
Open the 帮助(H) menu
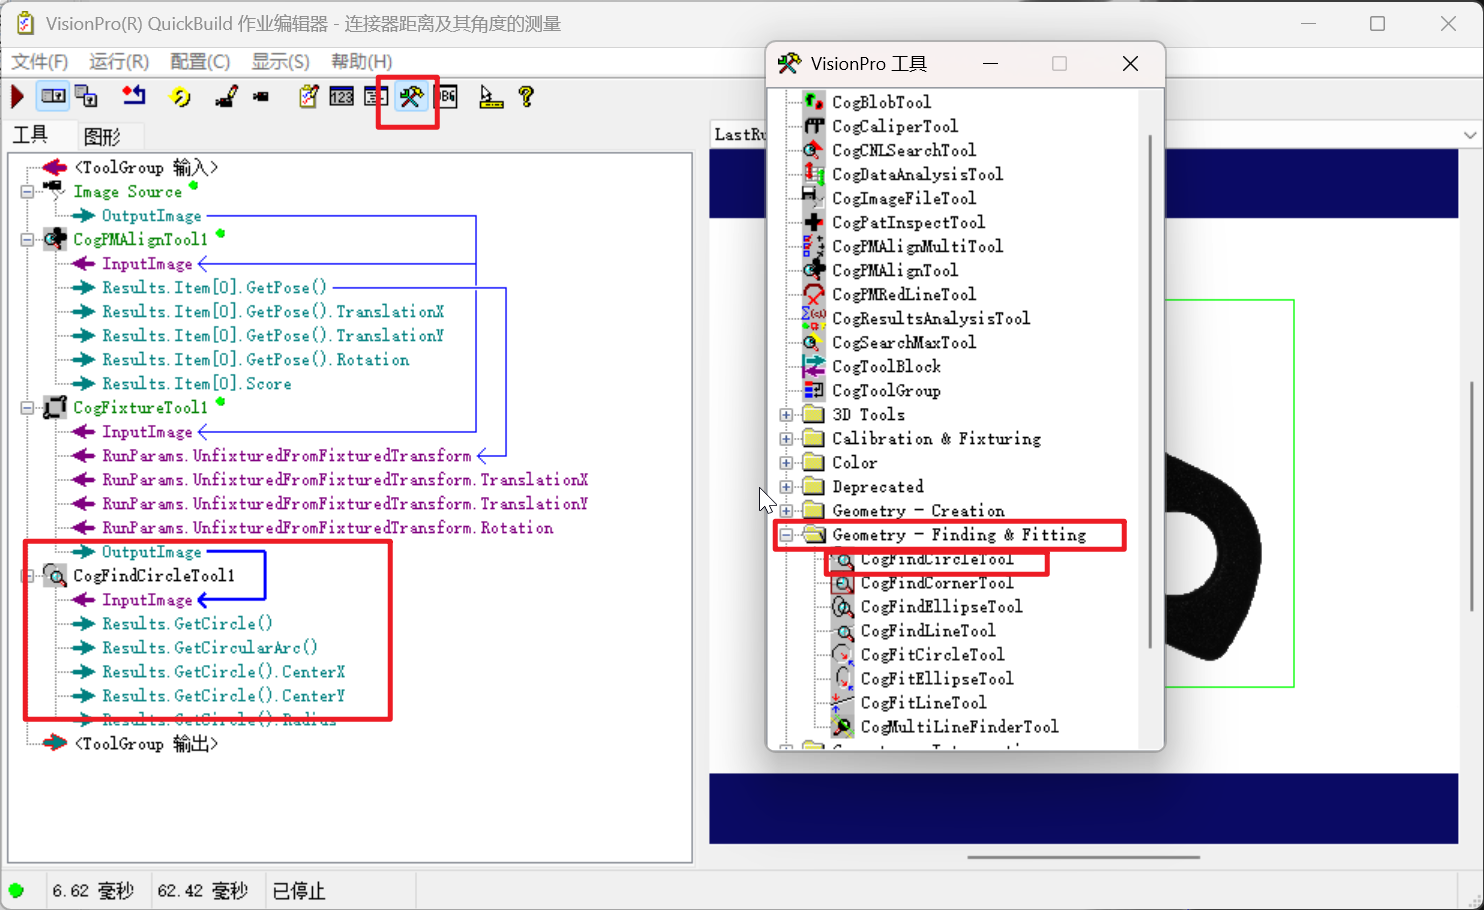362,62
